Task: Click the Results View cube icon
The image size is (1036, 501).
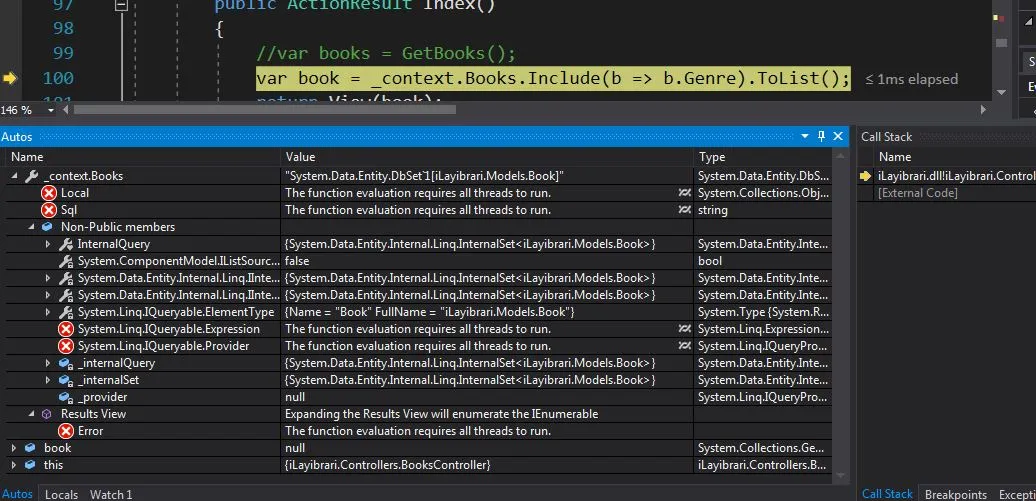Action: pos(46,414)
